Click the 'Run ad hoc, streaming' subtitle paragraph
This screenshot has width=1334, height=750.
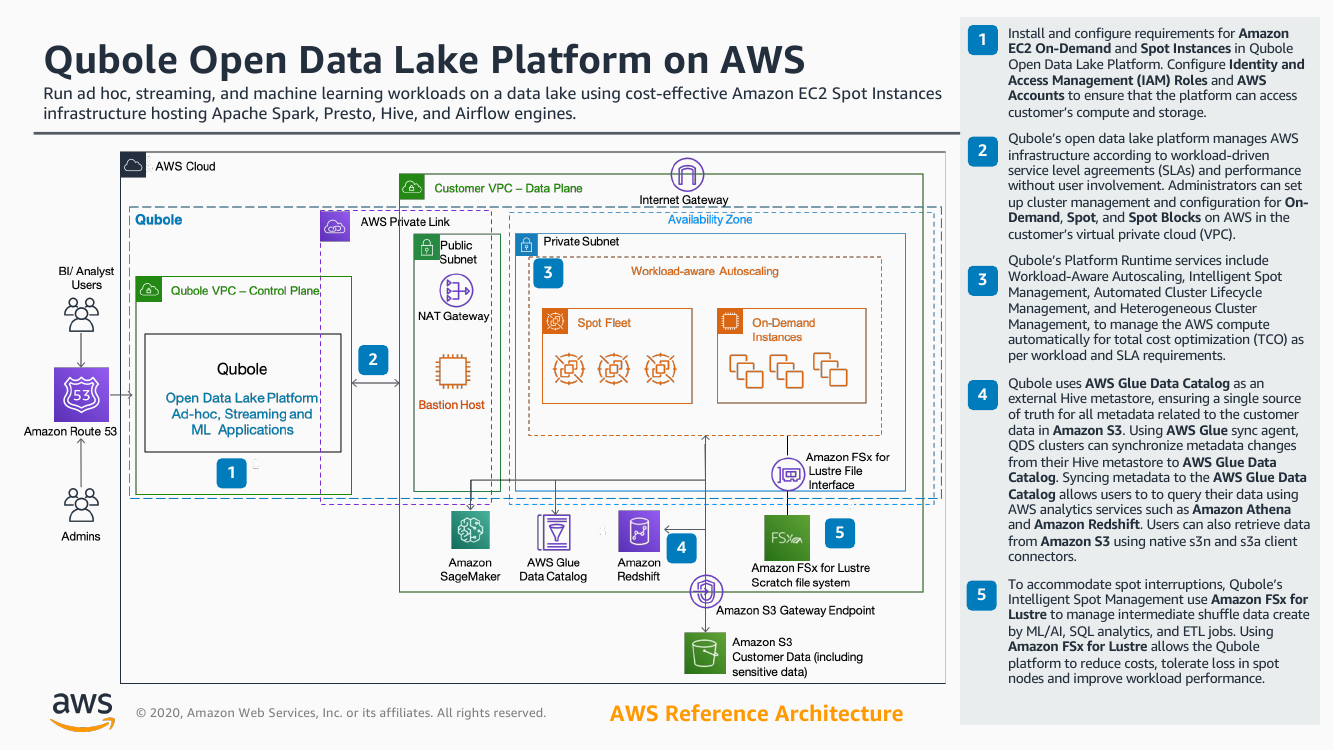[x=493, y=103]
